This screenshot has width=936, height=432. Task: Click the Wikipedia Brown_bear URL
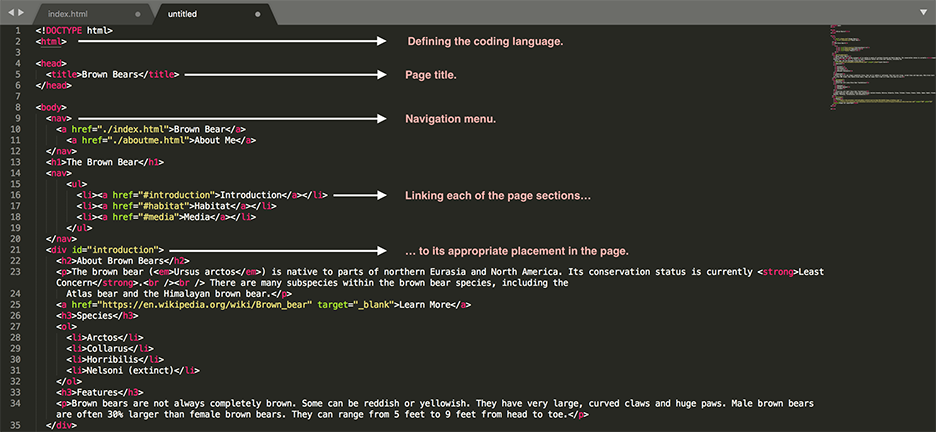[x=203, y=304]
